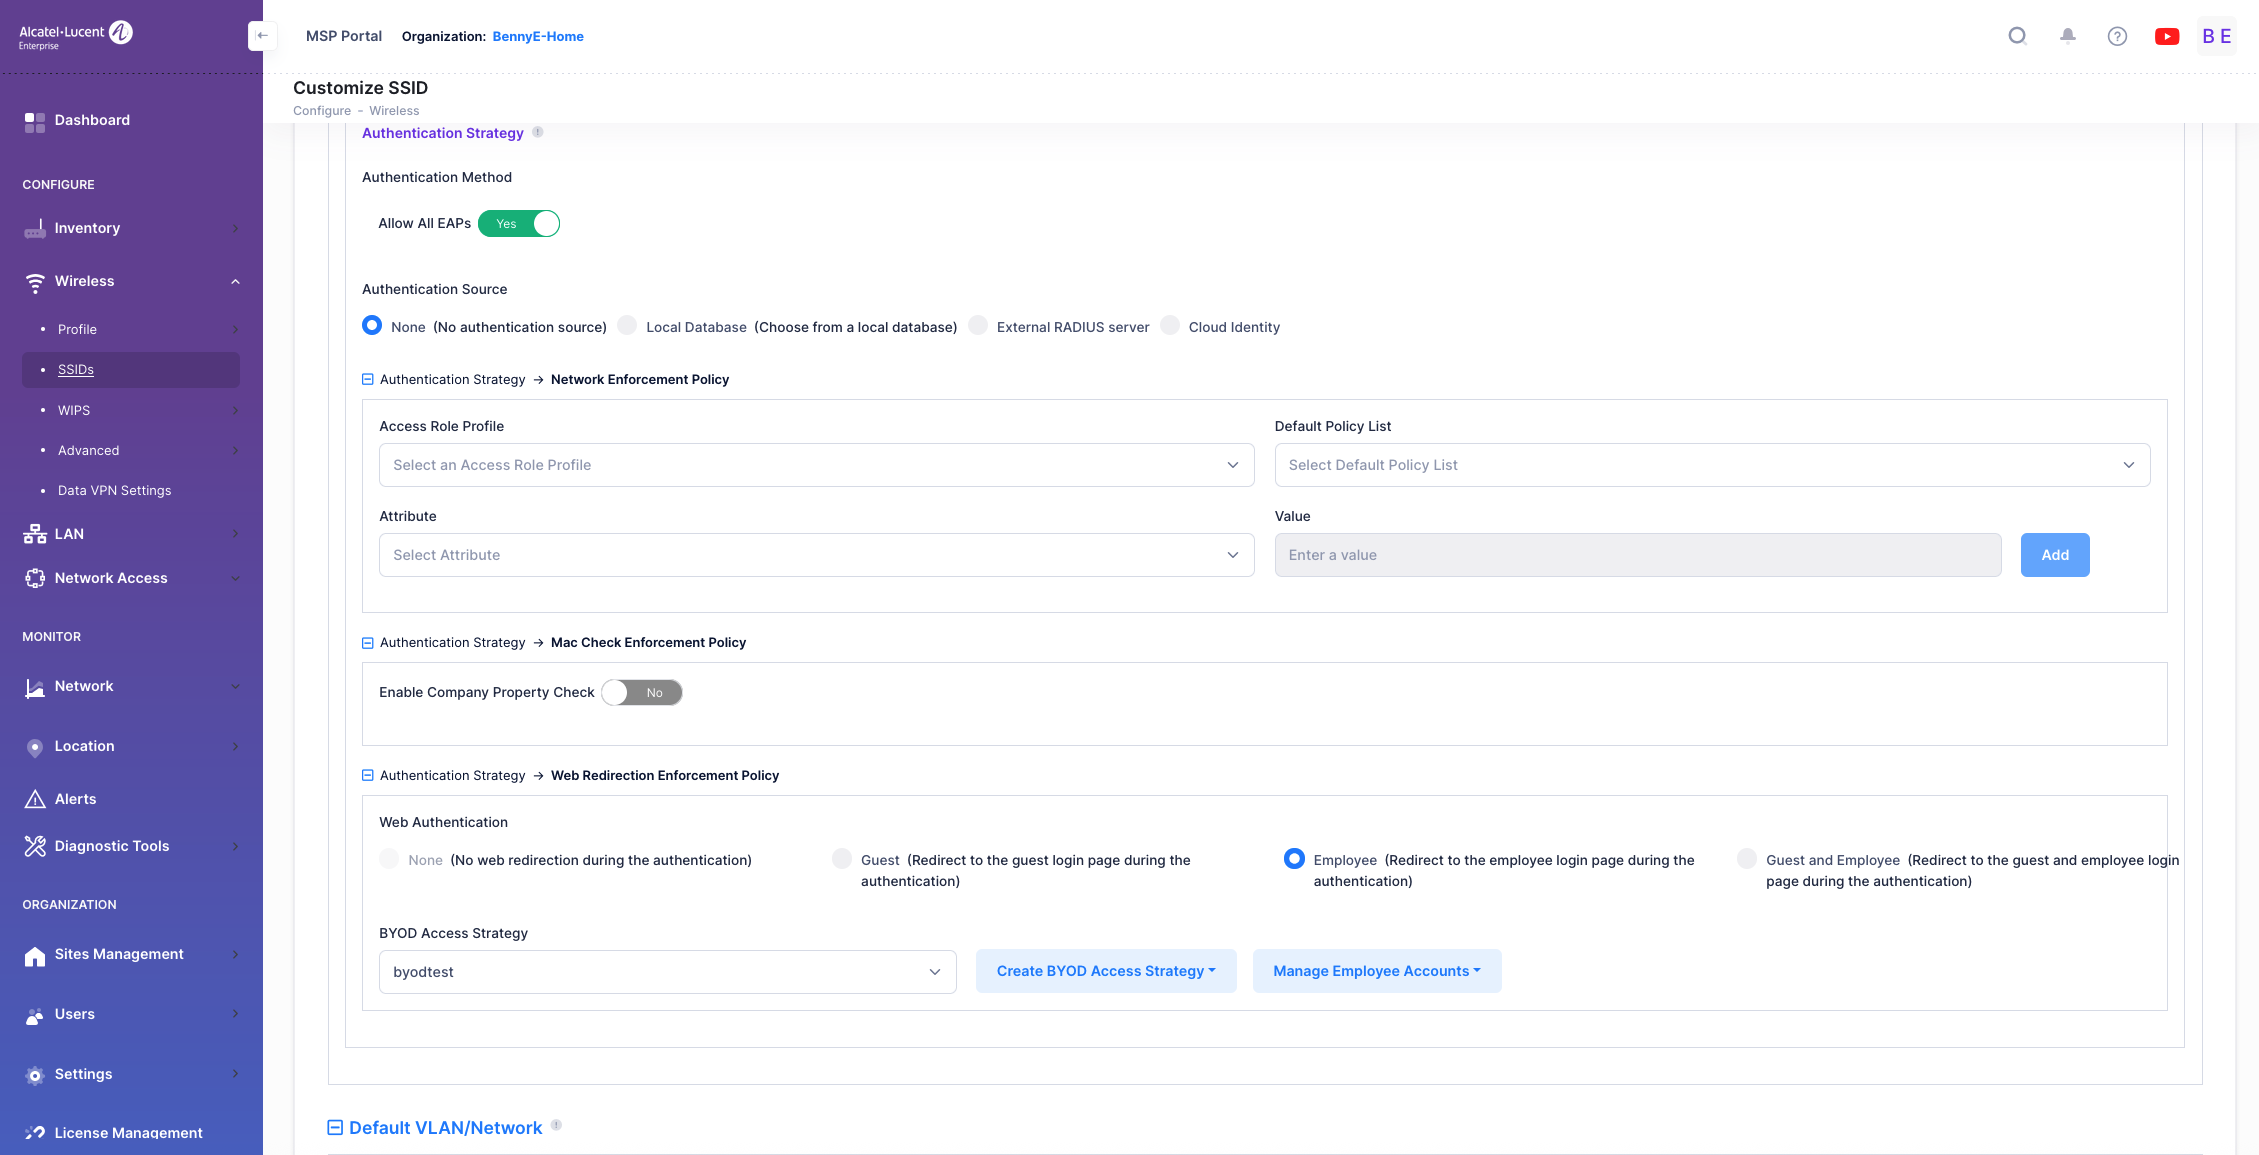
Task: Click the Add button
Action: tap(2054, 555)
